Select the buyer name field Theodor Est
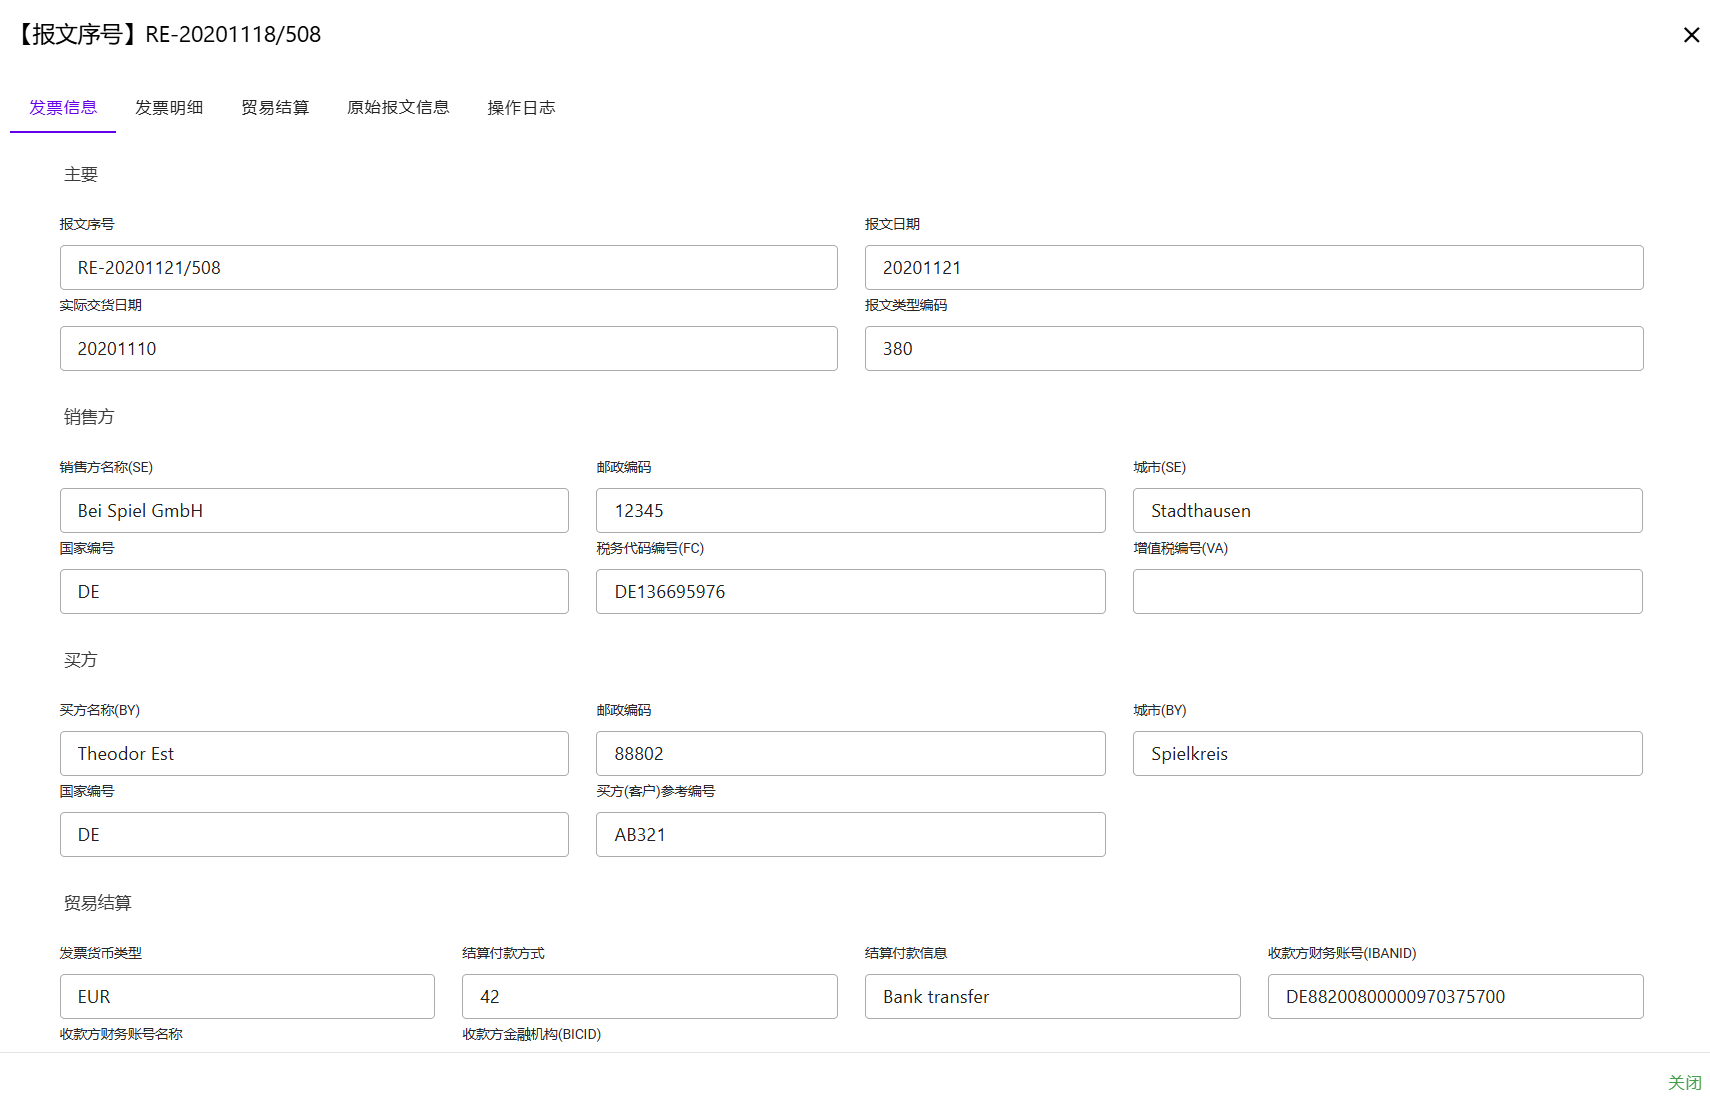This screenshot has height=1097, width=1710. [x=314, y=754]
